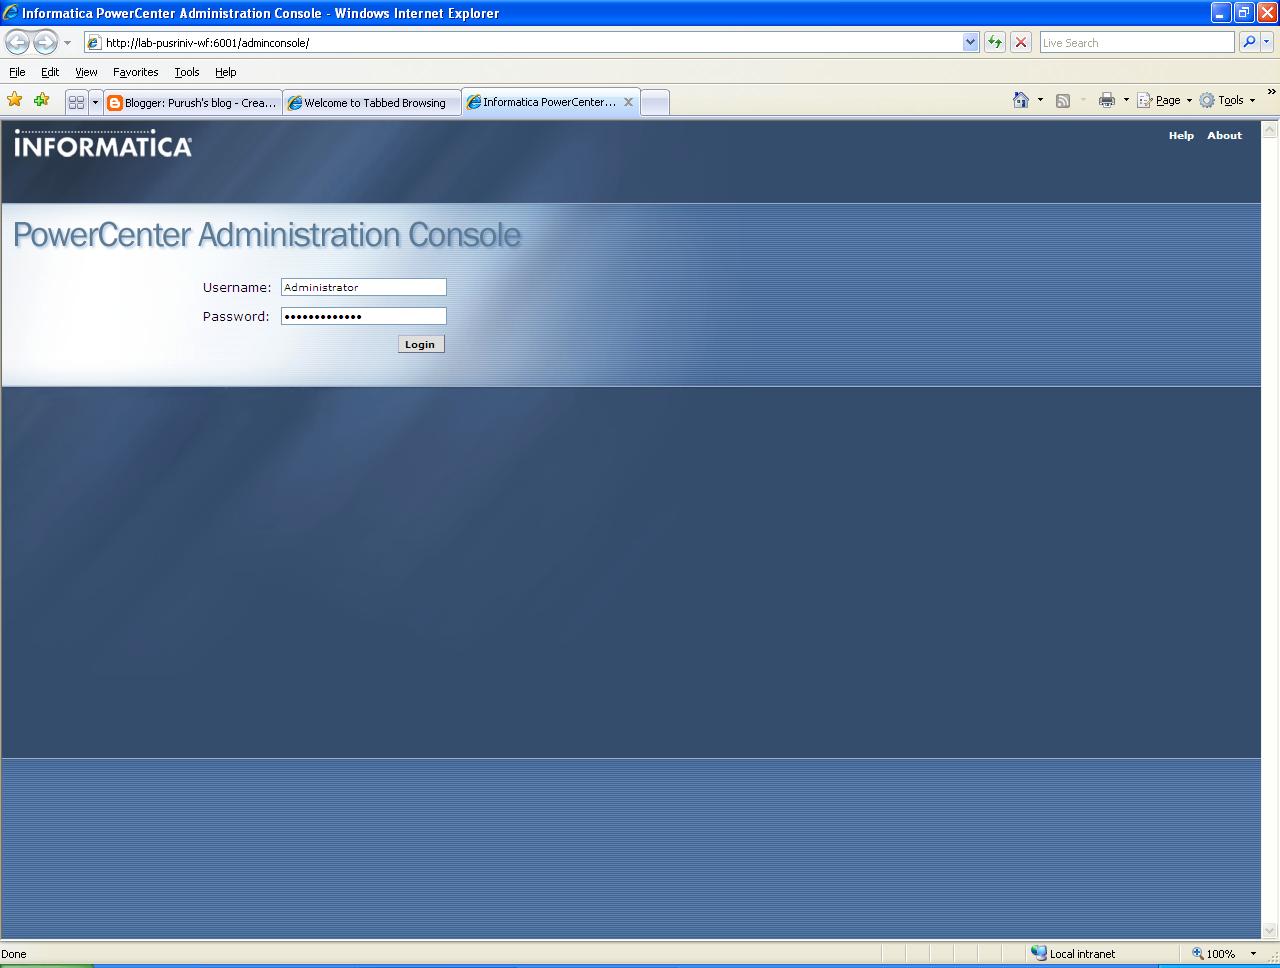Viewport: 1280px width, 968px height.
Task: Click the page scrollbar up arrow
Action: [1270, 129]
